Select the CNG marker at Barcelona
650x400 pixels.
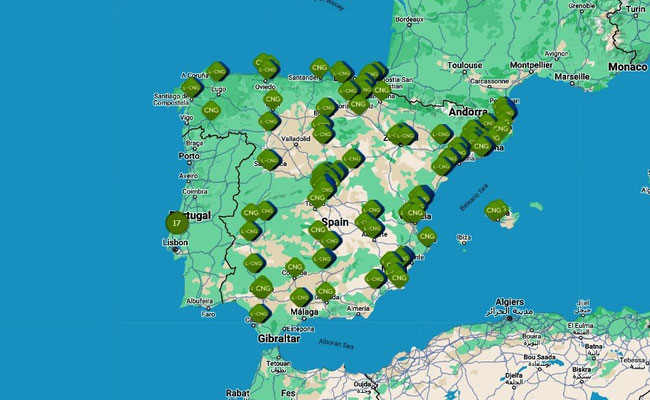(x=482, y=146)
